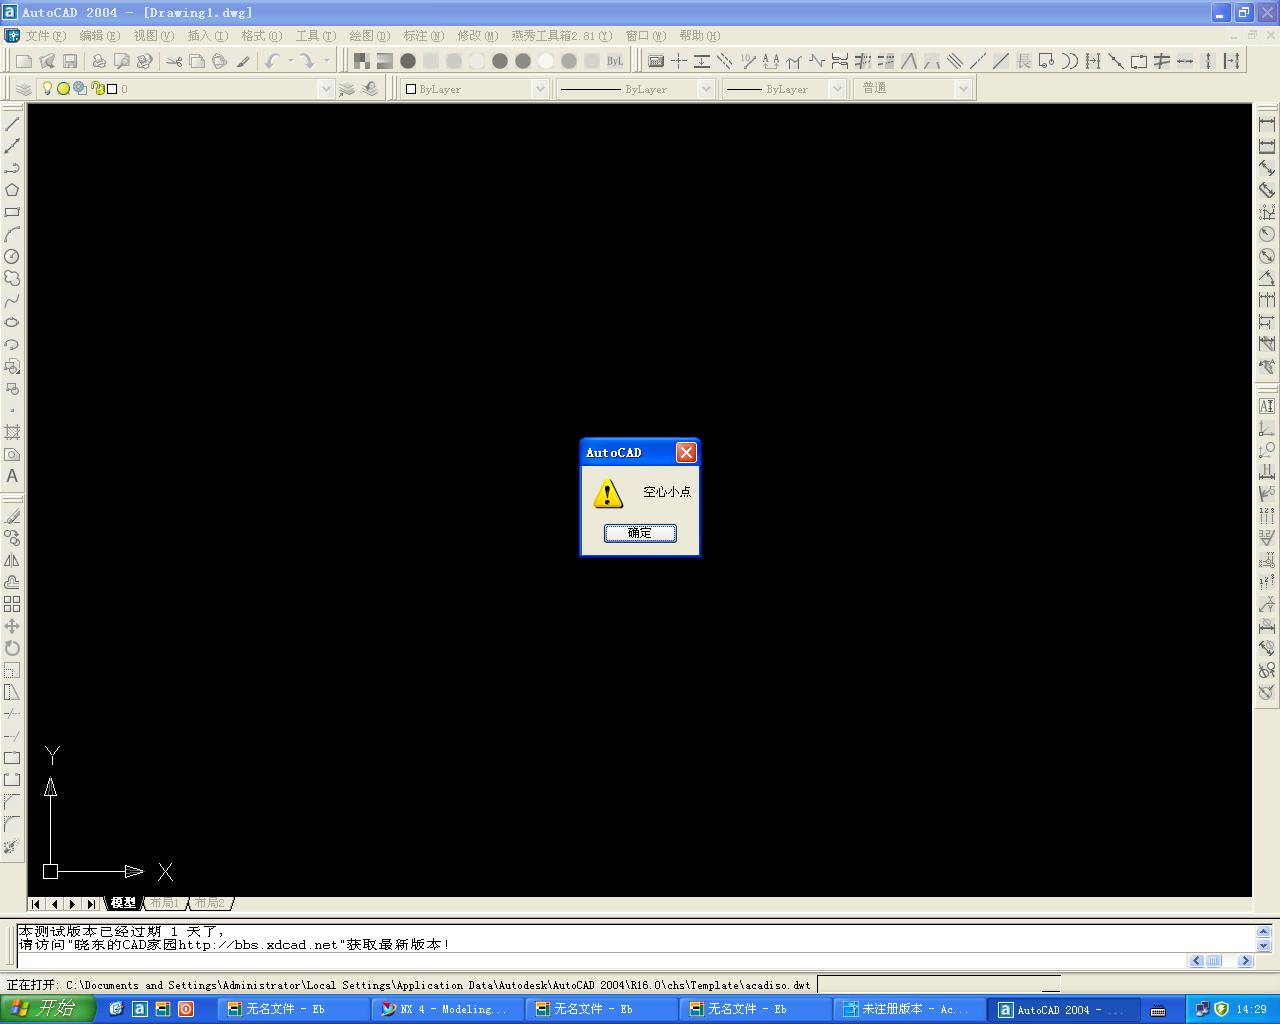Click the ByL color button in toolbar
Screen dimensions: 1280x1024
click(614, 61)
